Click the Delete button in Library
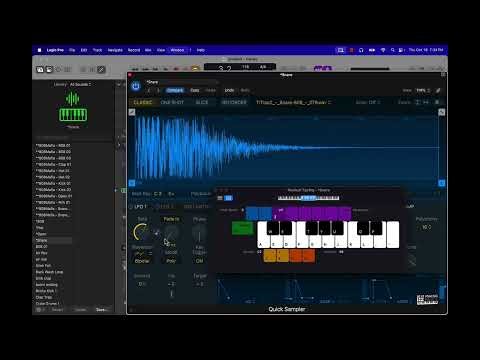 pyautogui.click(x=80, y=310)
